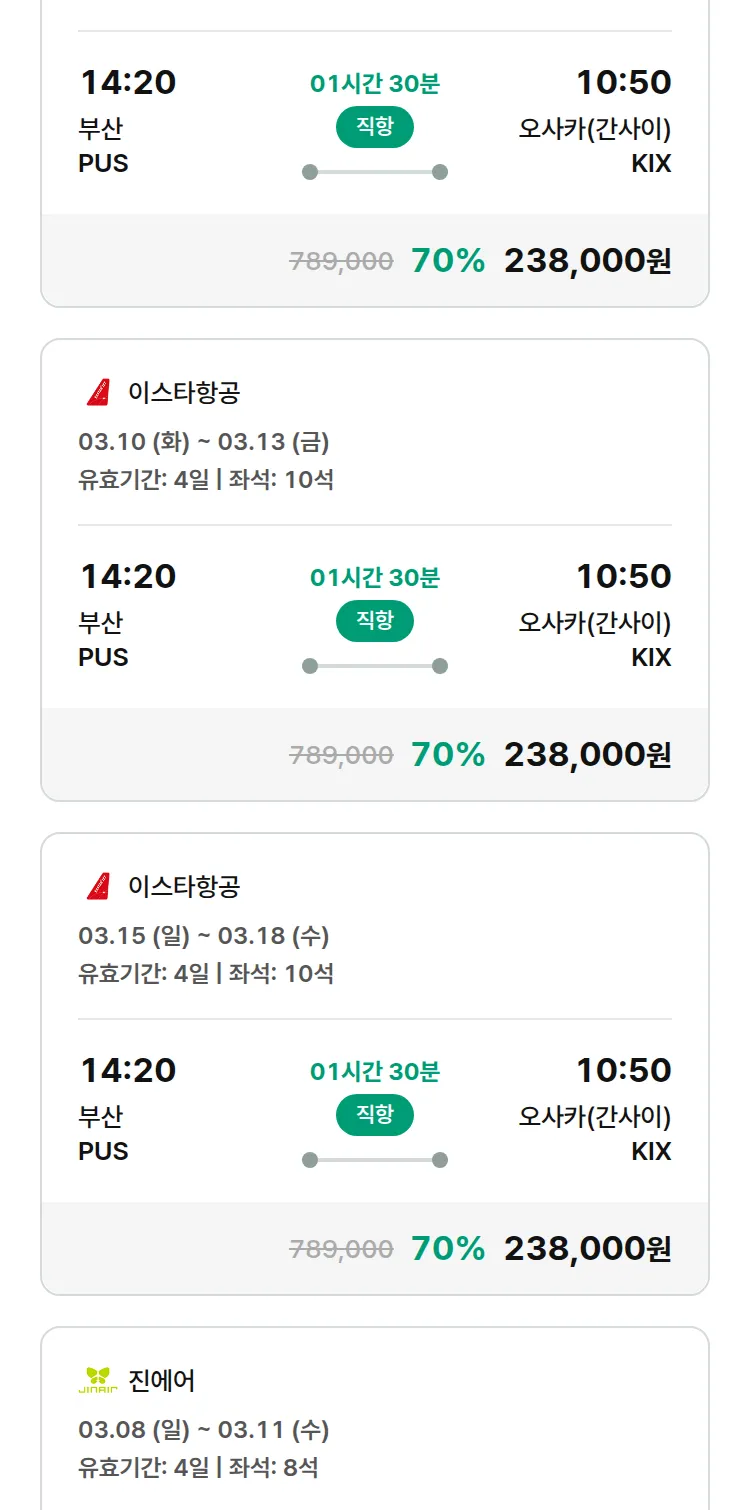Select 직항 badge on 03.10–03.13 flight card
The width and height of the screenshot is (750, 1510).
click(x=374, y=621)
